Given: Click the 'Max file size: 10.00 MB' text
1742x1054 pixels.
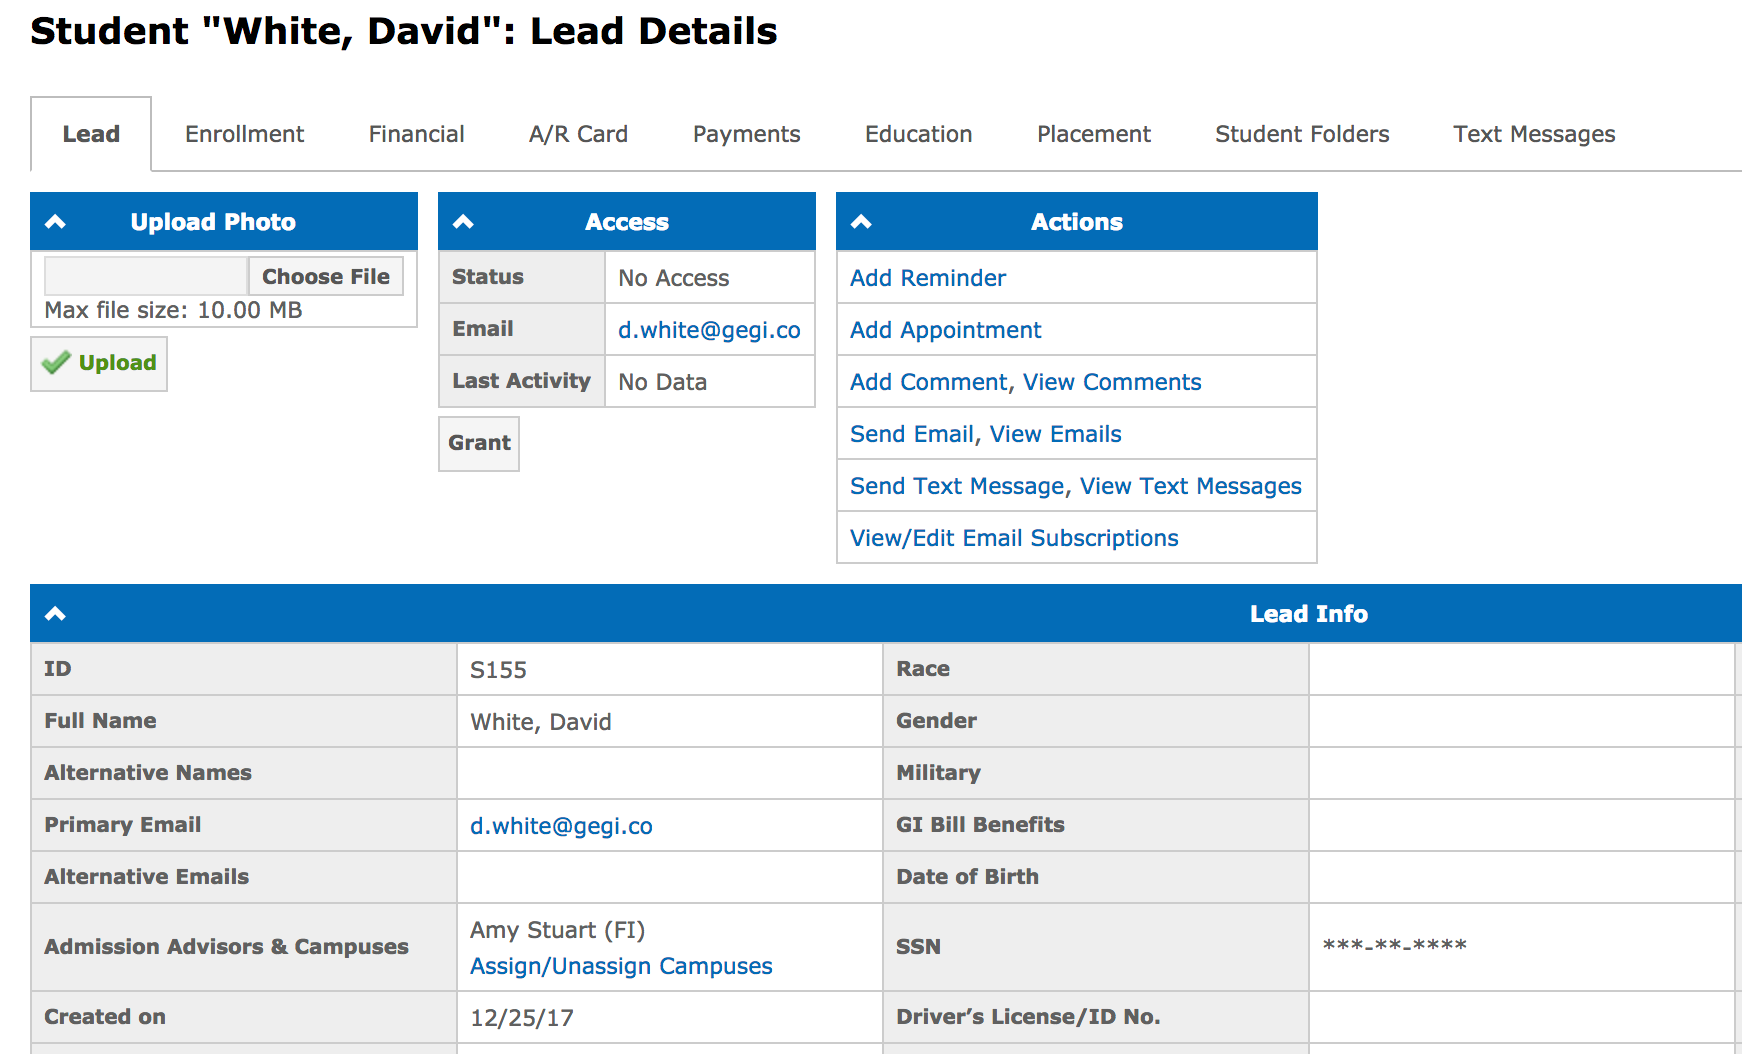Looking at the screenshot, I should 173,310.
